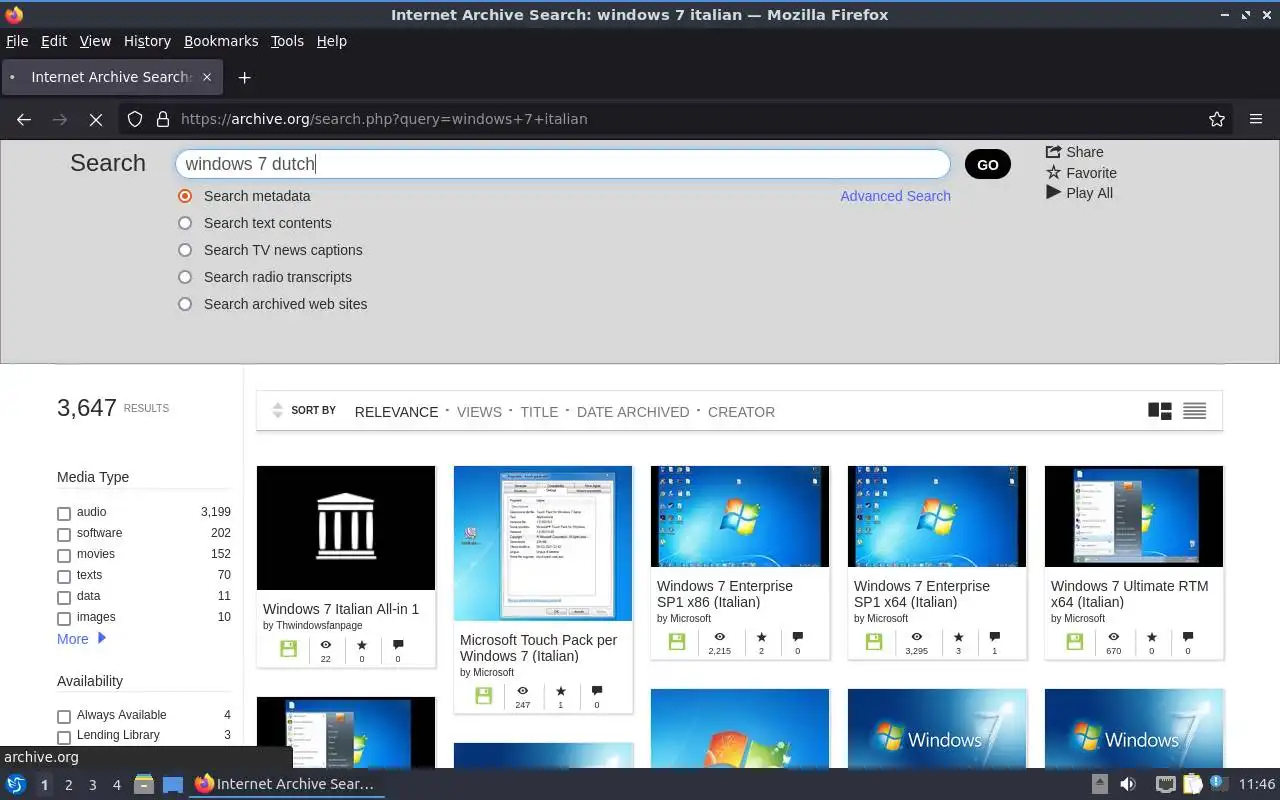This screenshot has height=800, width=1280.
Task: Click reviews icon on Windows 7 Enterprise x64
Action: [994, 637]
